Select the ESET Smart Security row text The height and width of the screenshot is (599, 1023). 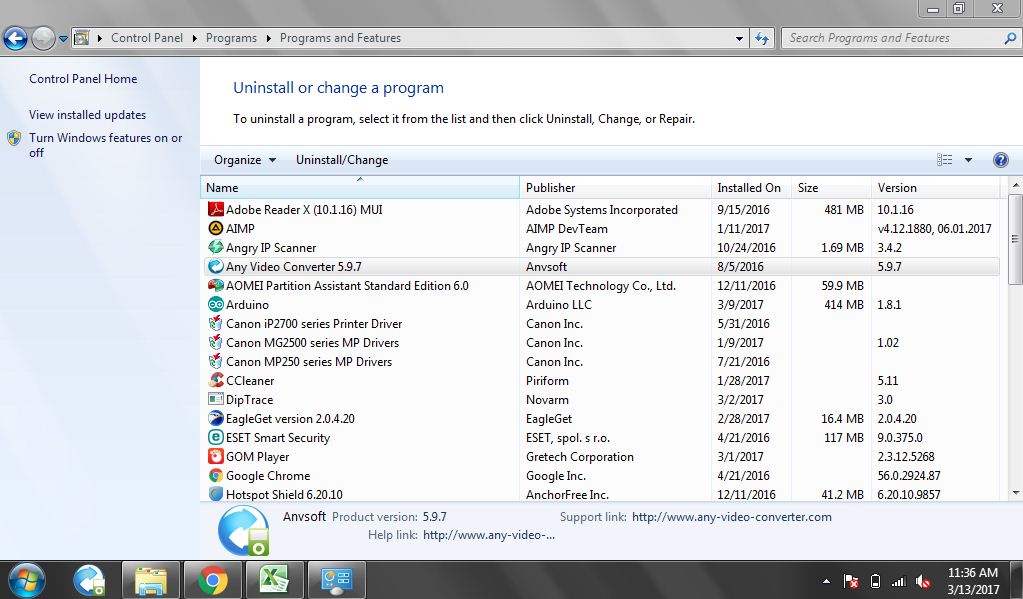[x=277, y=438]
